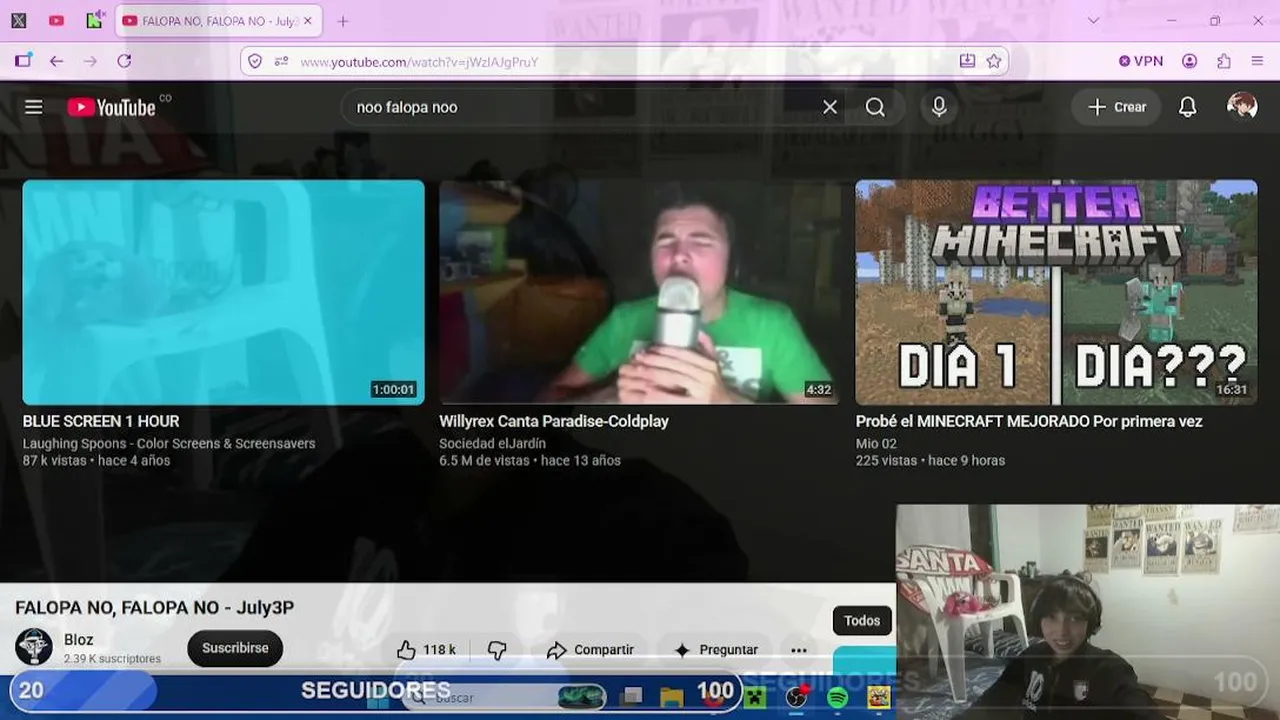
Task: Select the Todos filter chip
Action: coord(862,621)
